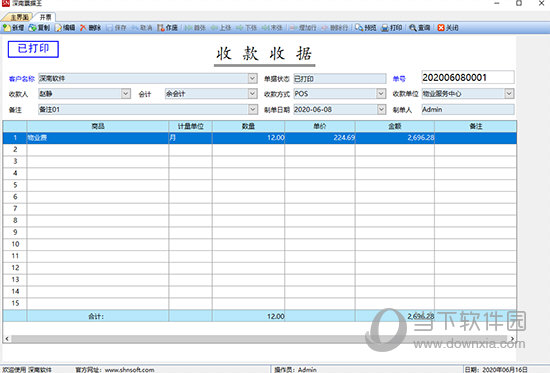The image size is (550, 373).
Task: Open the 收款人 dropdown
Action: [x=126, y=94]
